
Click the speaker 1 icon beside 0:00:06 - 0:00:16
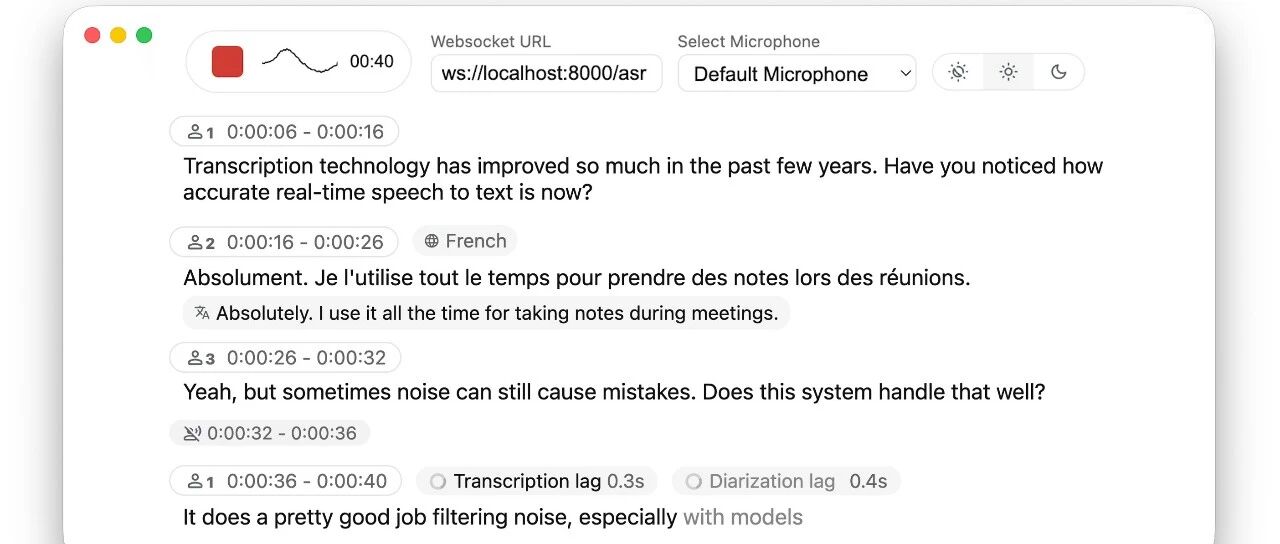coord(195,132)
